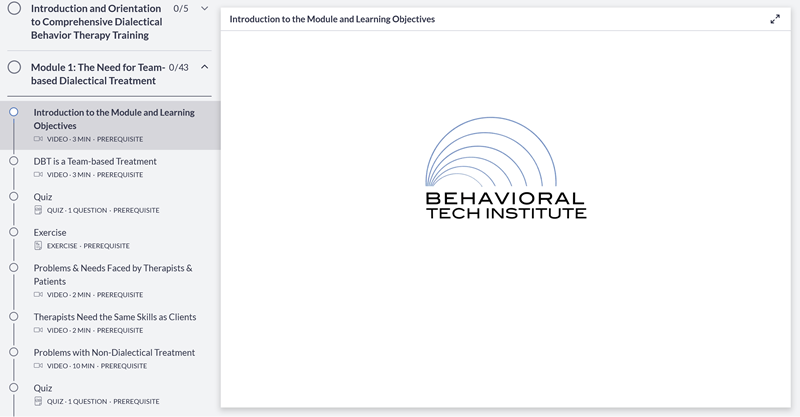This screenshot has width=800, height=417.
Task: Click quiz document icon under first Quiz
Action: (38, 210)
